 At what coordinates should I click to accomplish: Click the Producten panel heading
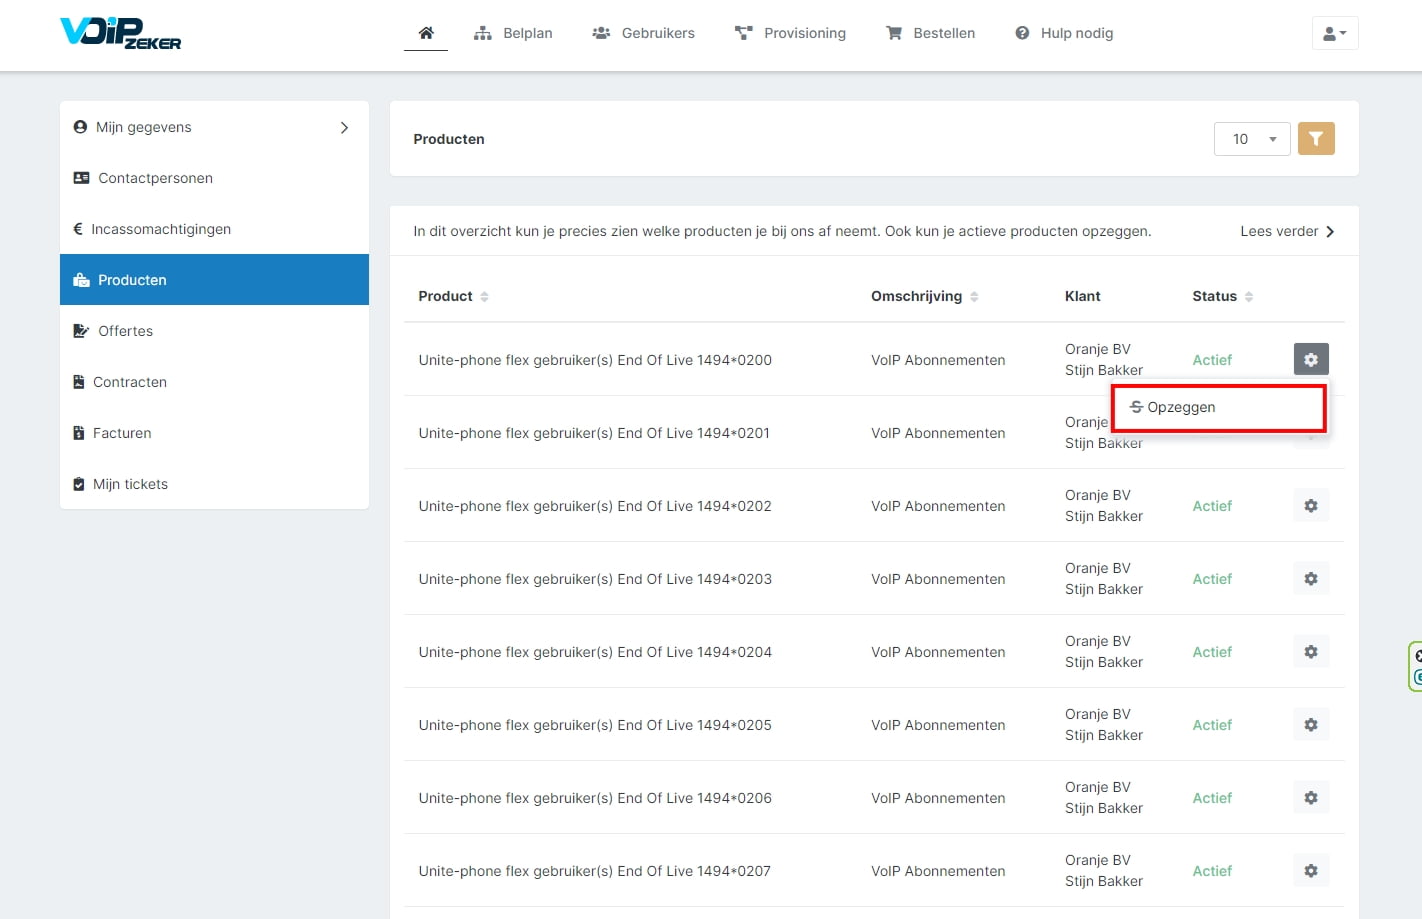pyautogui.click(x=449, y=139)
